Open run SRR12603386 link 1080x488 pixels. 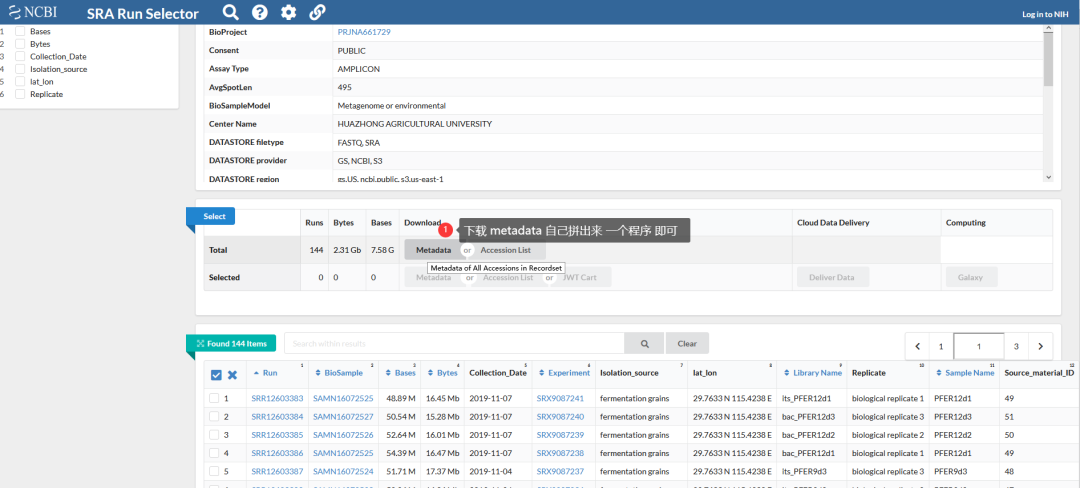point(278,453)
